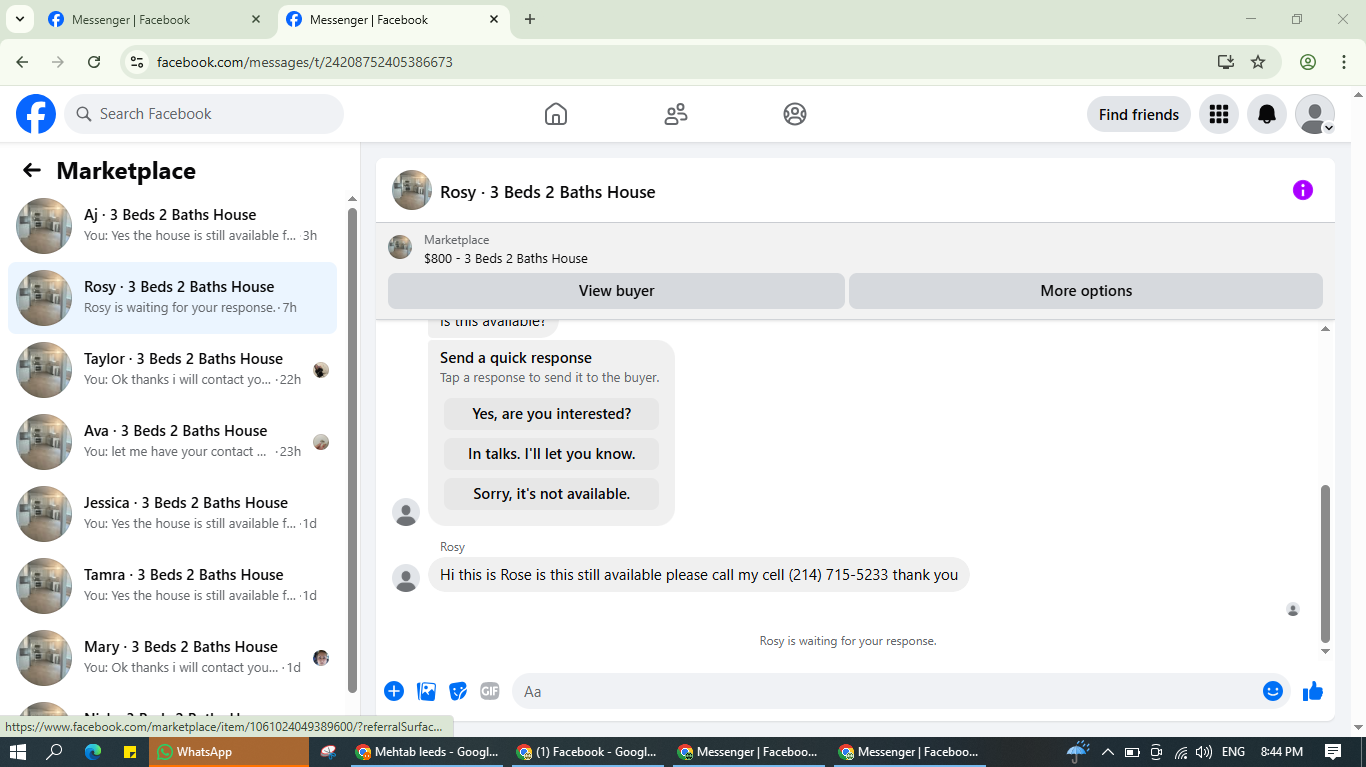Attach a photo using the image icon
The width and height of the screenshot is (1366, 767).
426,691
